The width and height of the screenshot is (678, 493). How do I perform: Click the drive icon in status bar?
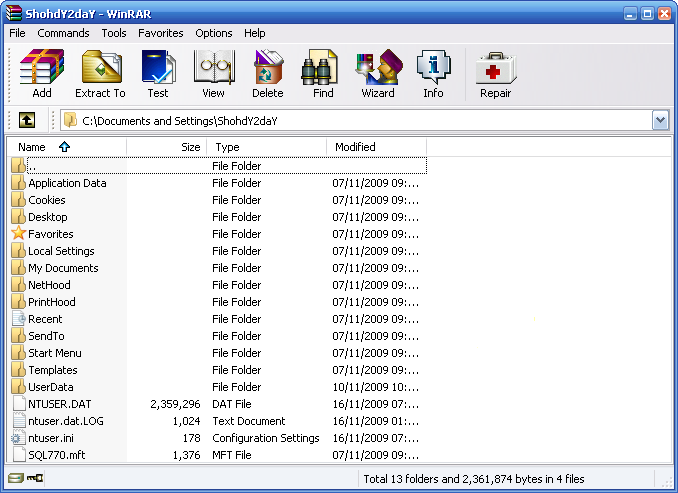point(16,478)
